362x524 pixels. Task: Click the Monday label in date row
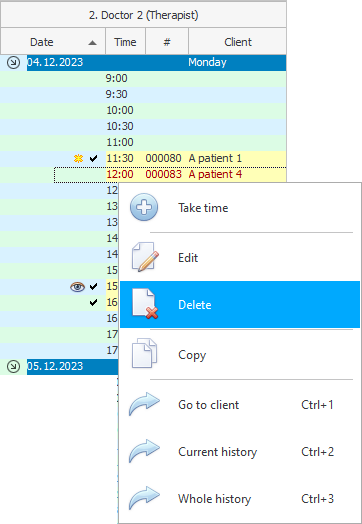[x=207, y=62]
